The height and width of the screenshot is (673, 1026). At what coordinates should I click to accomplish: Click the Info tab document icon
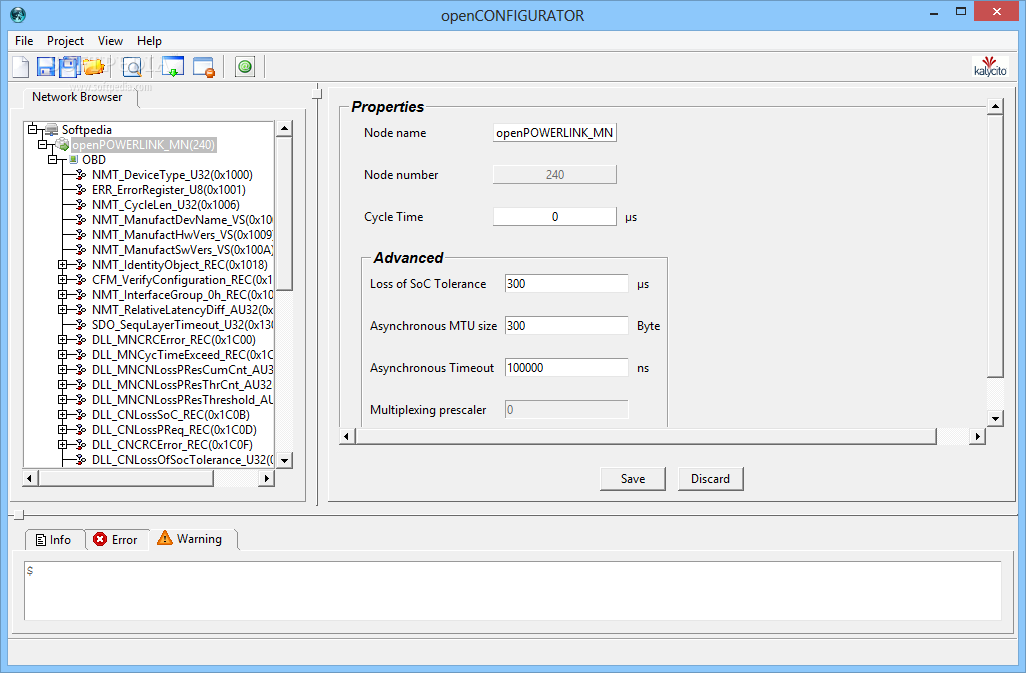(x=41, y=540)
